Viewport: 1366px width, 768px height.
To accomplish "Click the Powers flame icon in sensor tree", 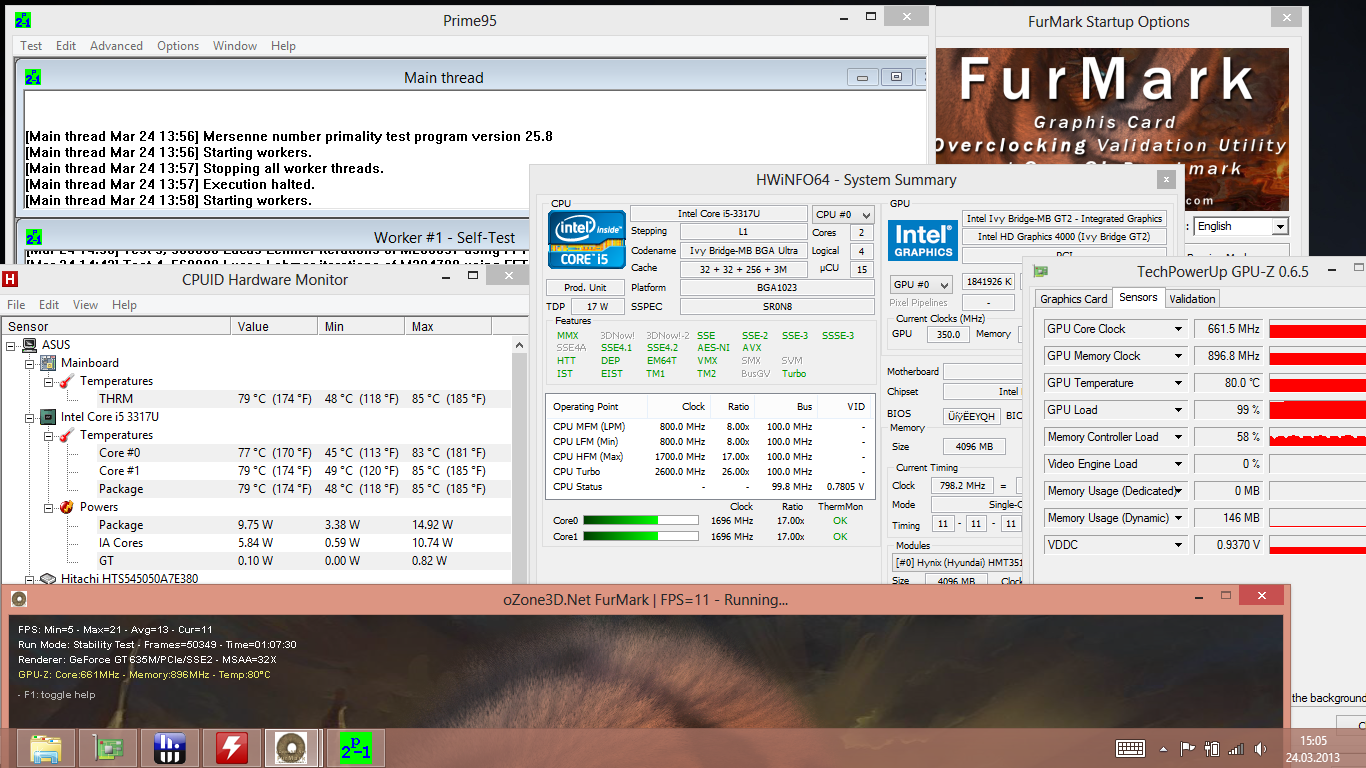I will tap(67, 507).
